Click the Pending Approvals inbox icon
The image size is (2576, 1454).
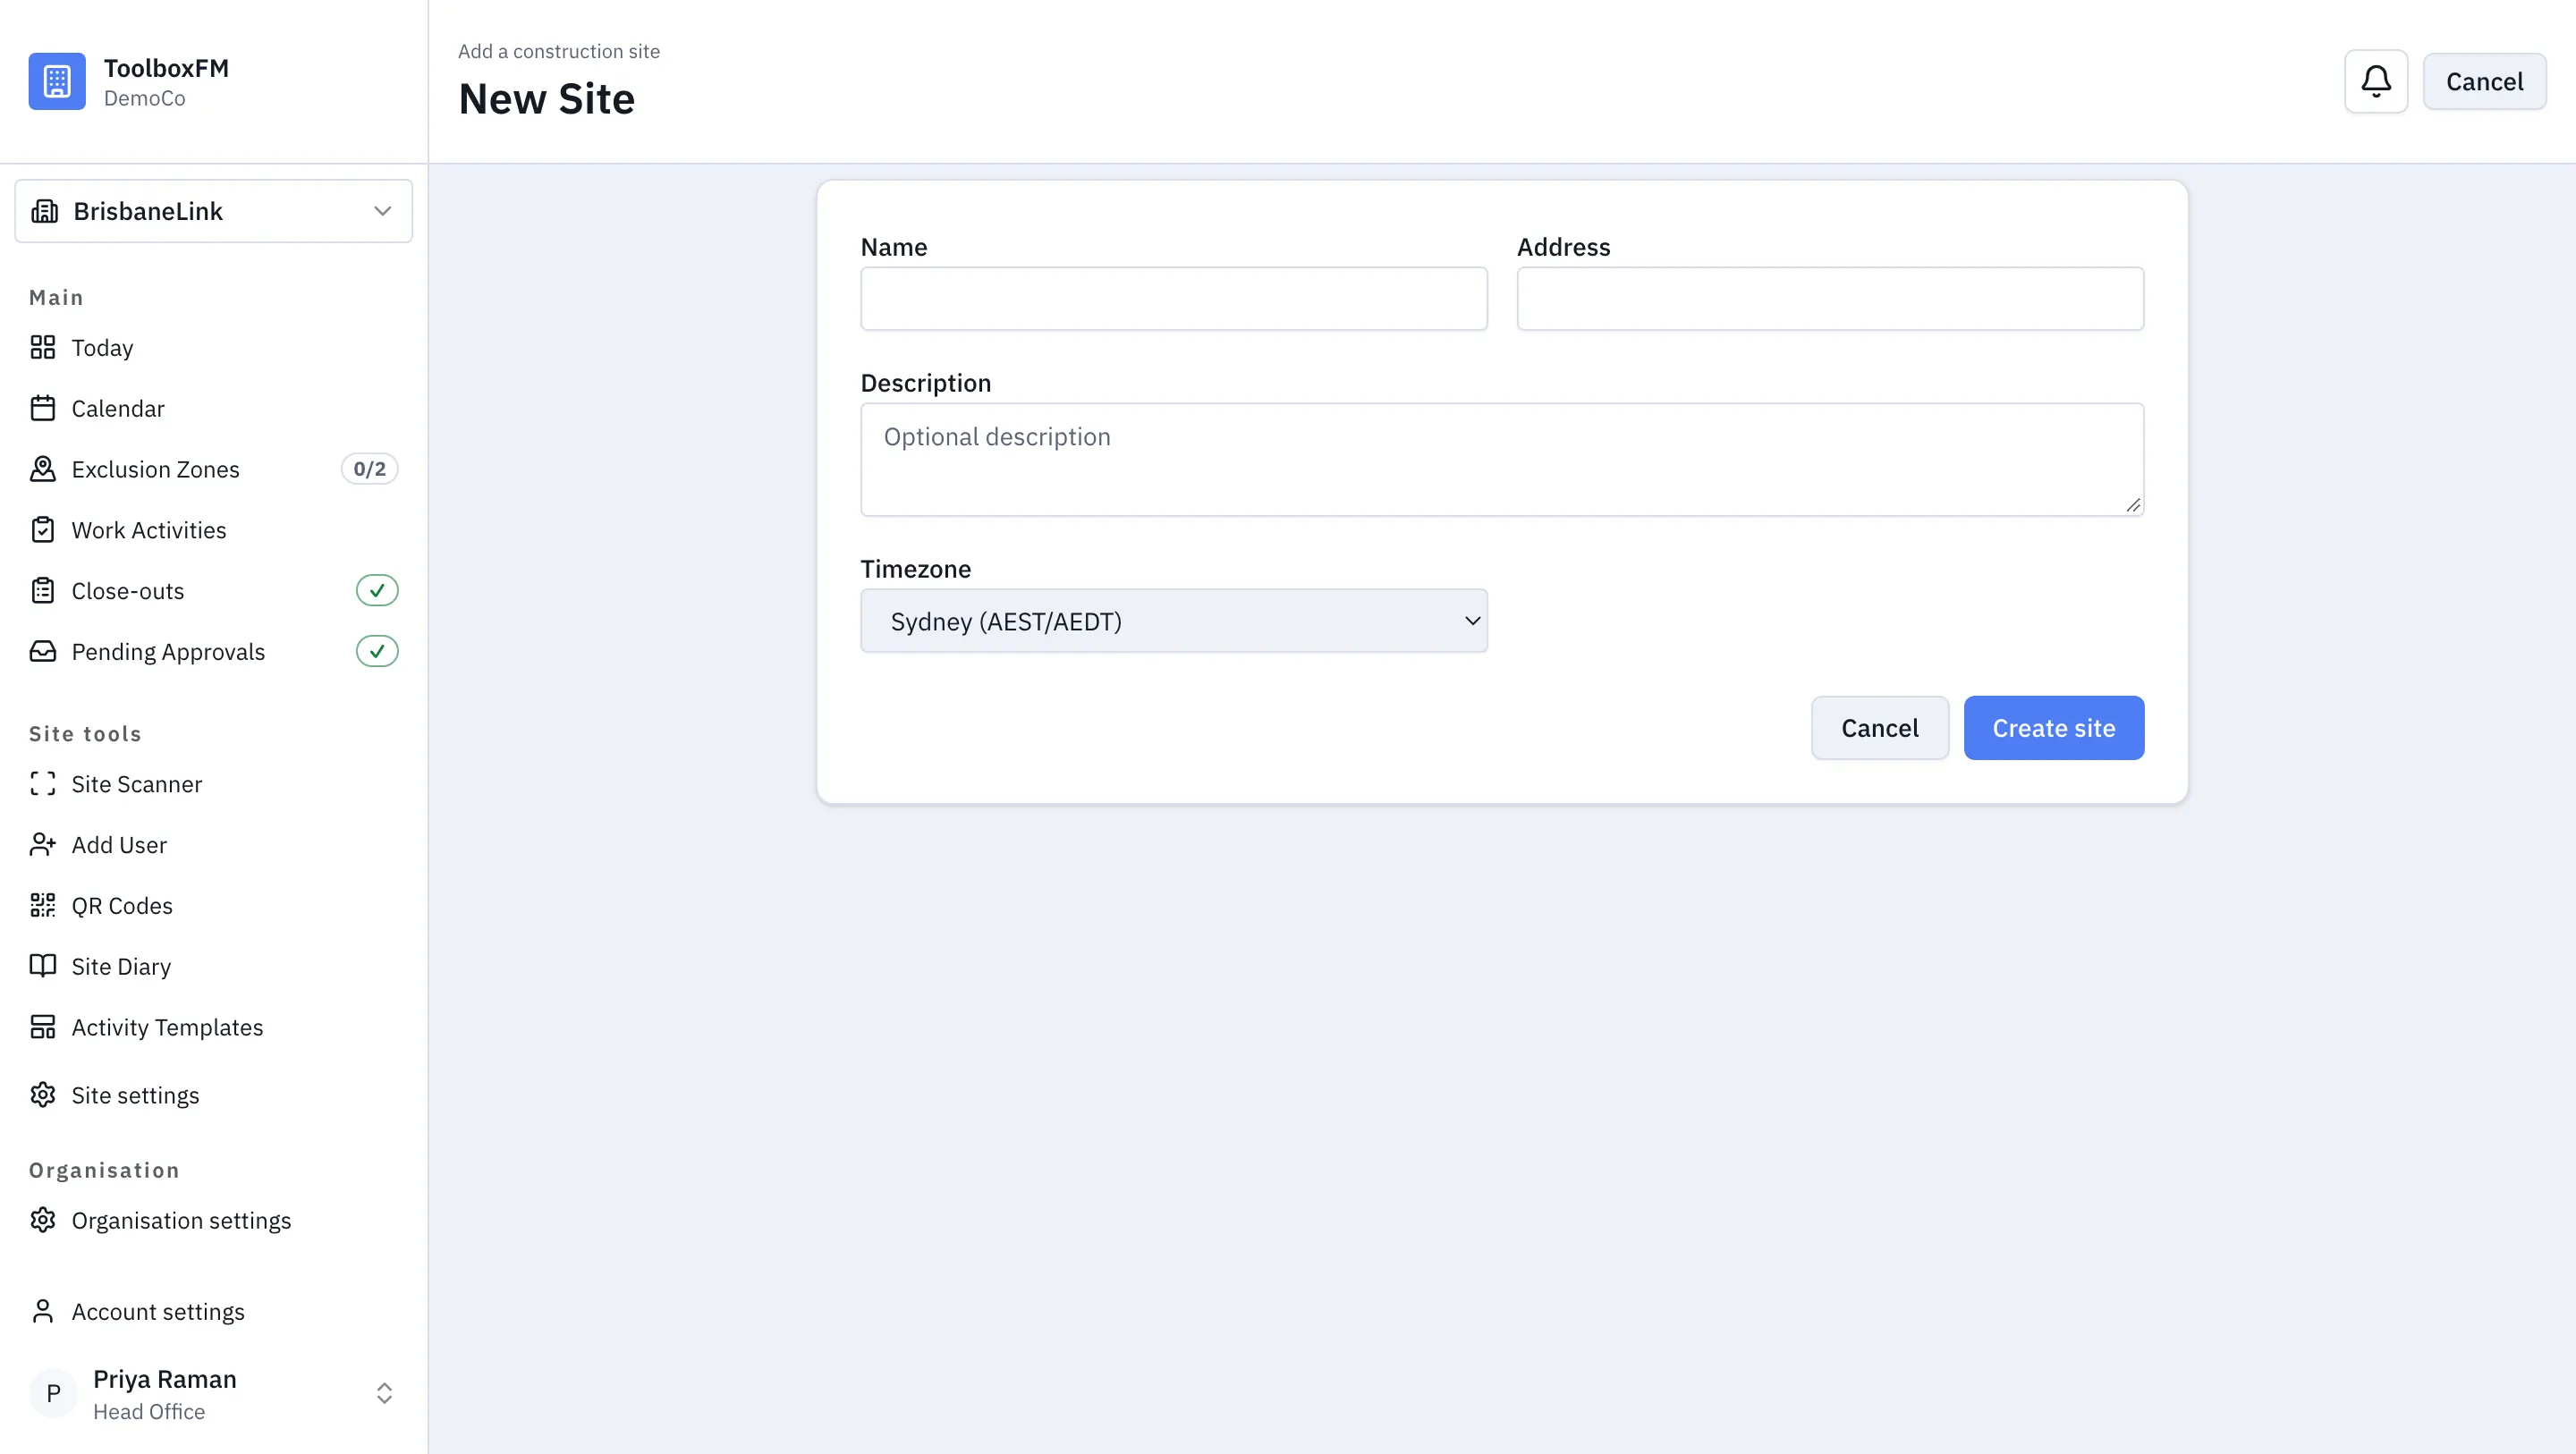43,651
